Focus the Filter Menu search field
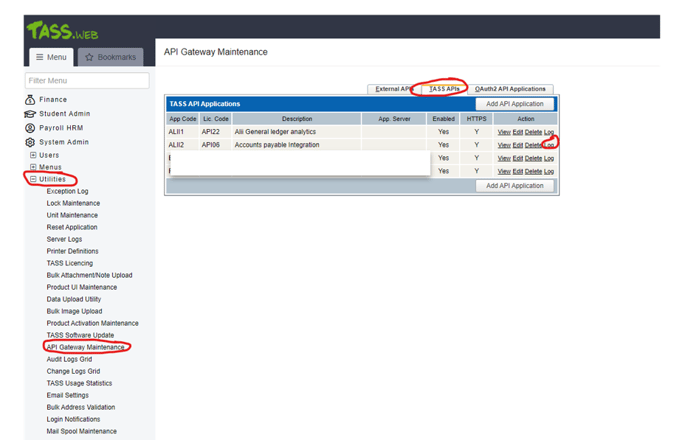The image size is (688, 440). (x=87, y=81)
